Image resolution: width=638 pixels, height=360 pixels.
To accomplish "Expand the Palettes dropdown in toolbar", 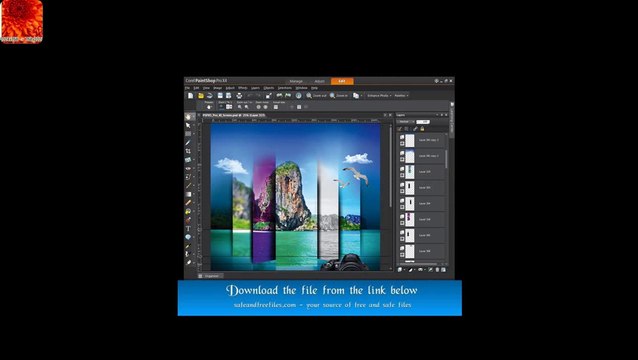I will click(x=402, y=96).
